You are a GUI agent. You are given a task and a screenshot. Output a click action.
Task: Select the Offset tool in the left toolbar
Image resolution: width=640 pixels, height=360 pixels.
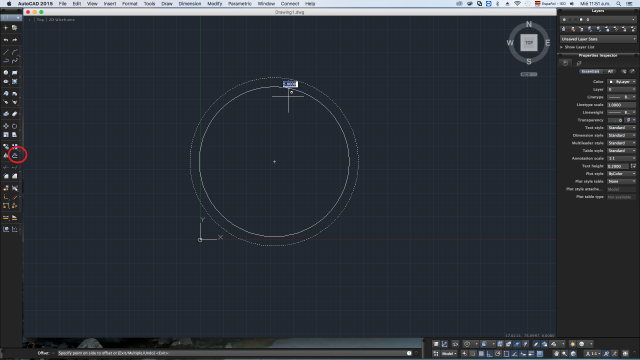15,156
